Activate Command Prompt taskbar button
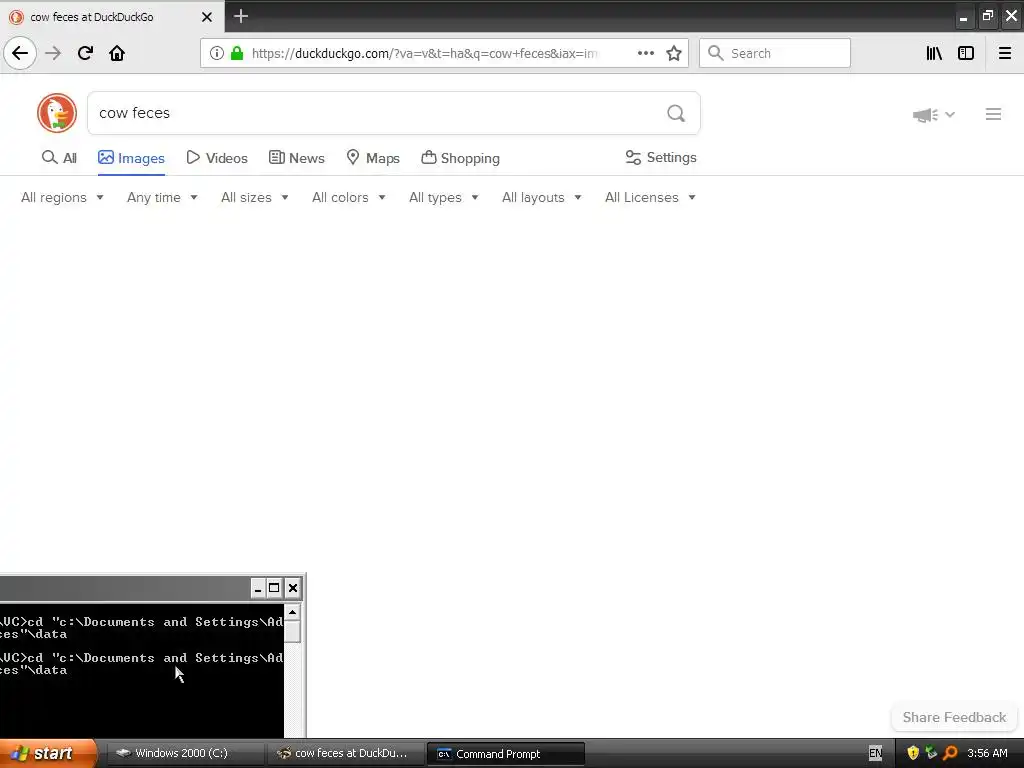The image size is (1024, 768). click(x=505, y=753)
